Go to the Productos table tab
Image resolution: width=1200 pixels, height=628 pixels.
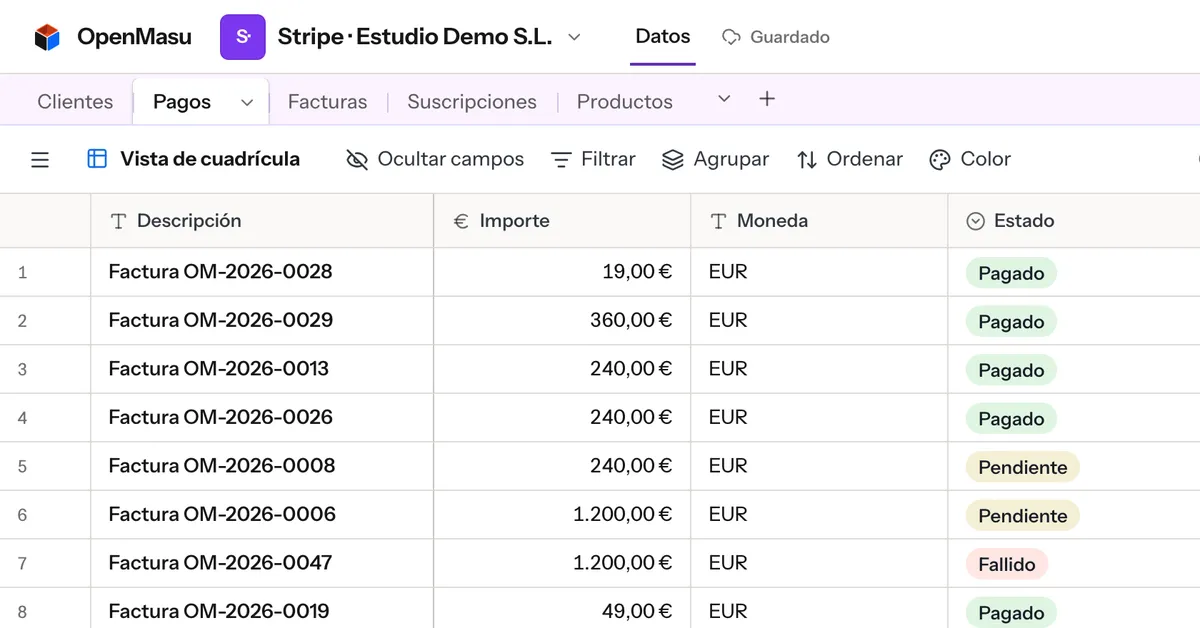coord(625,101)
